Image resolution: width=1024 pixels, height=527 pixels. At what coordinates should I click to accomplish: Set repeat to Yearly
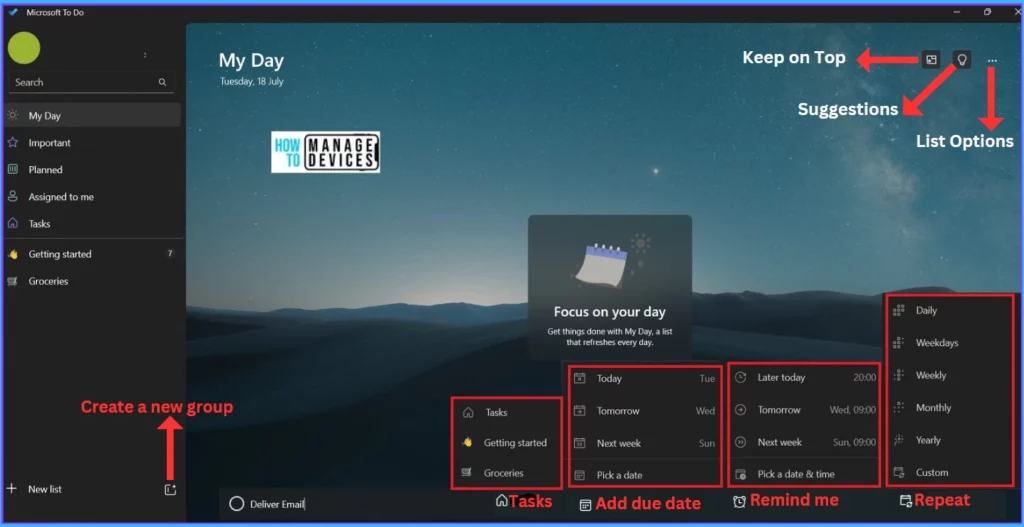point(950,440)
